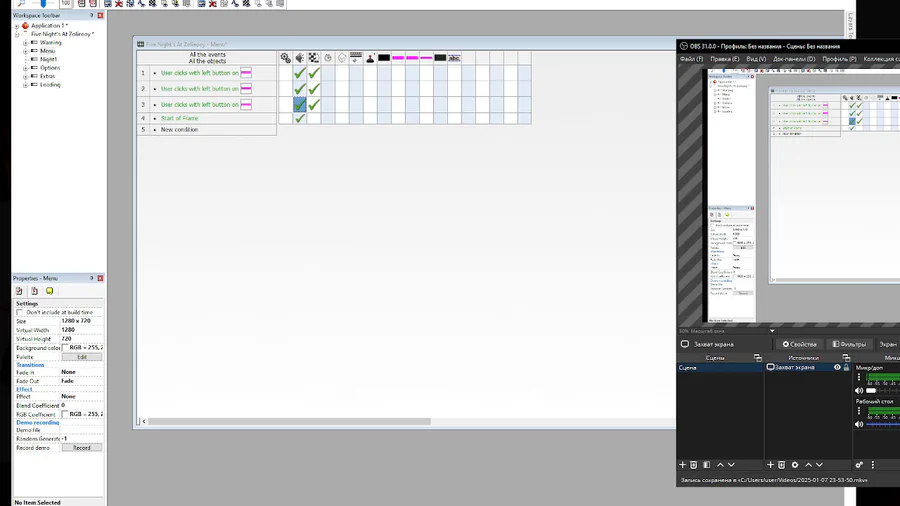This screenshot has width=900, height=506.
Task: Click sound action checkmark in event 1
Action: pyautogui.click(x=300, y=73)
